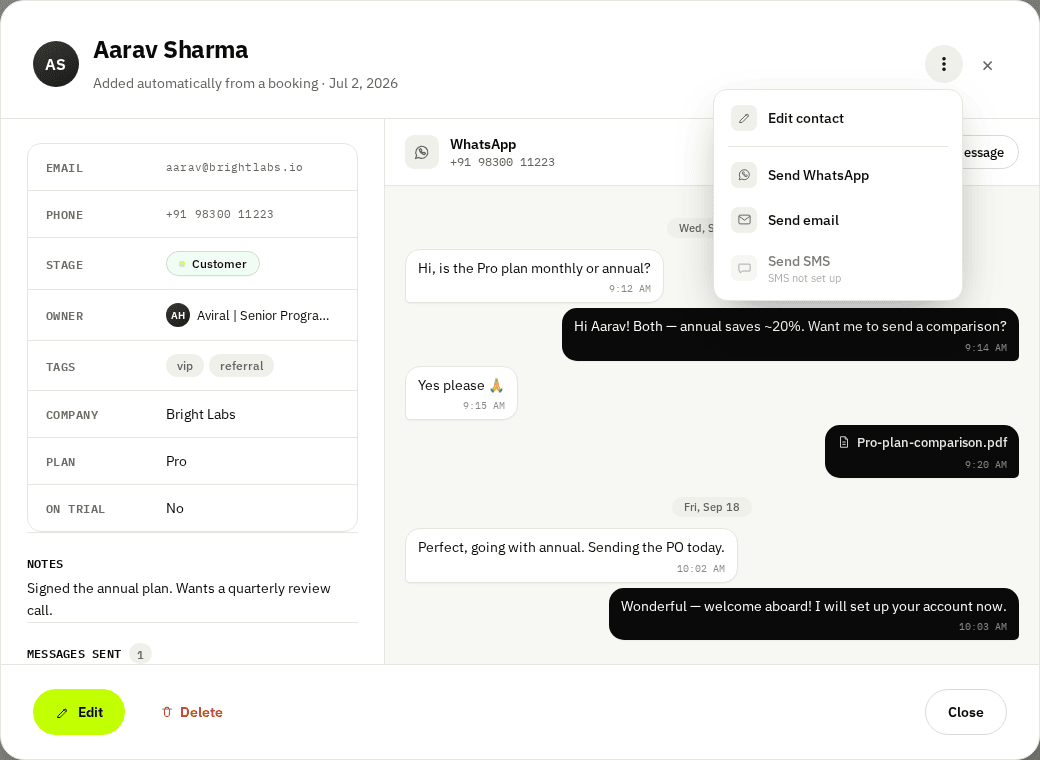
Task: Click the speech bubble icon beside Send SMS
Action: coord(744,268)
